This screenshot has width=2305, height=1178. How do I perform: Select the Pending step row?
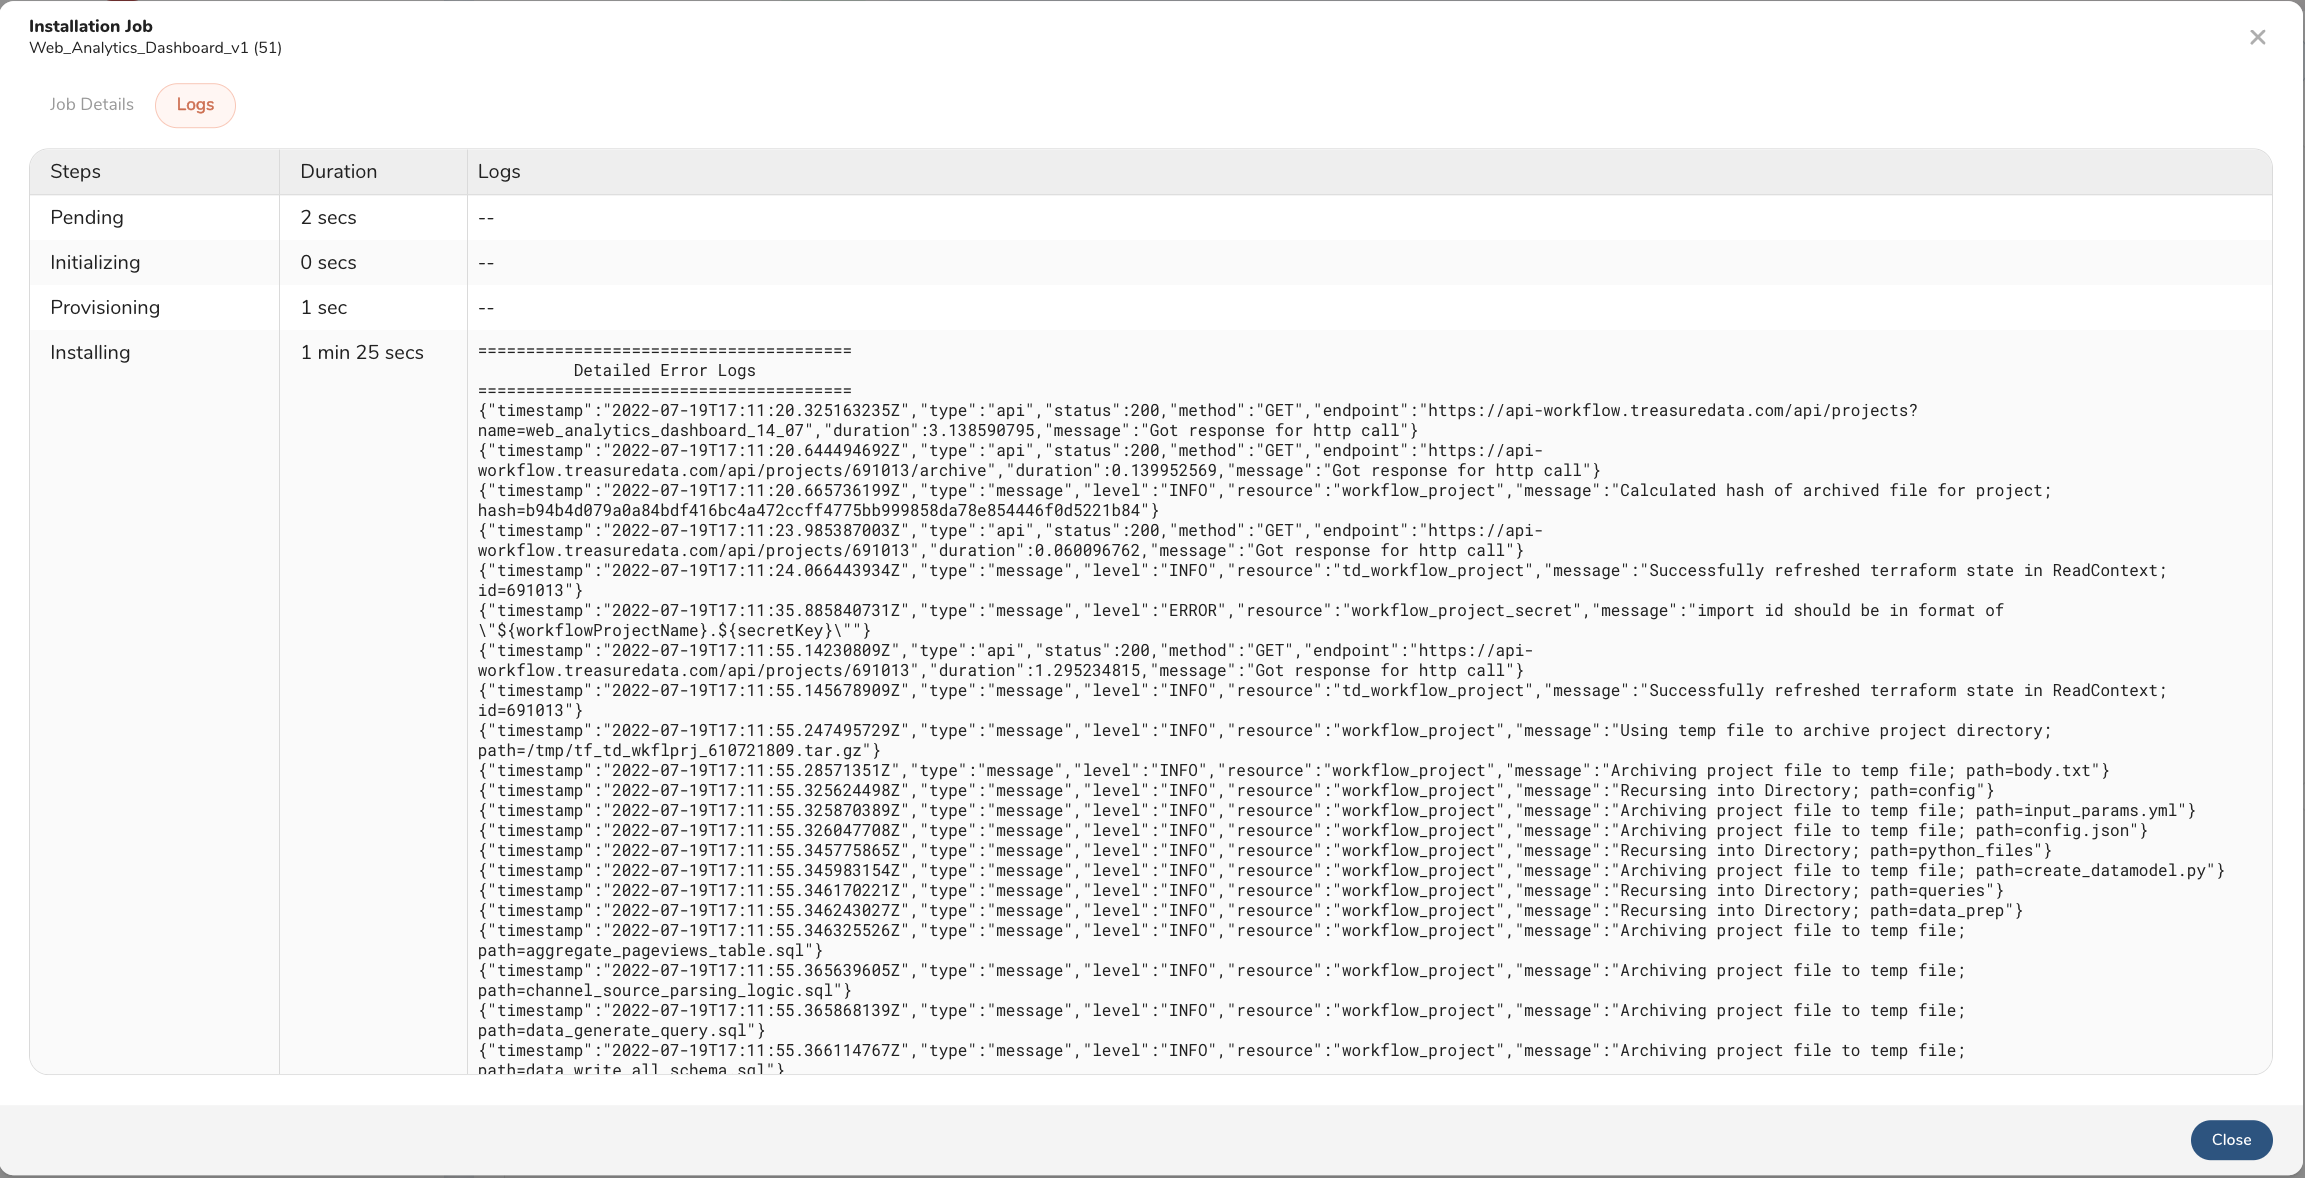[x=87, y=217]
